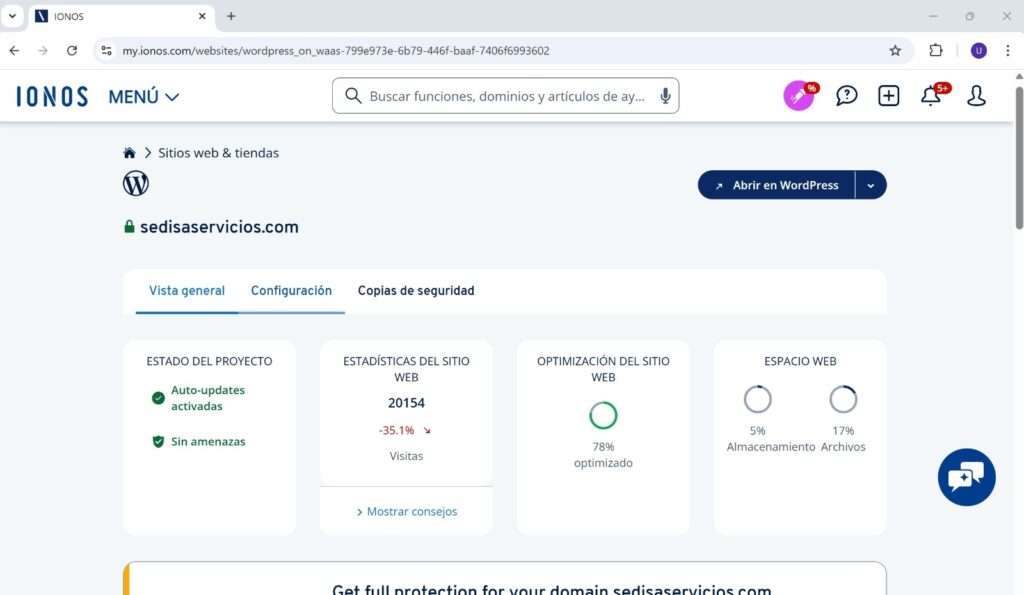Click the Auto-updates green check icon

point(158,398)
